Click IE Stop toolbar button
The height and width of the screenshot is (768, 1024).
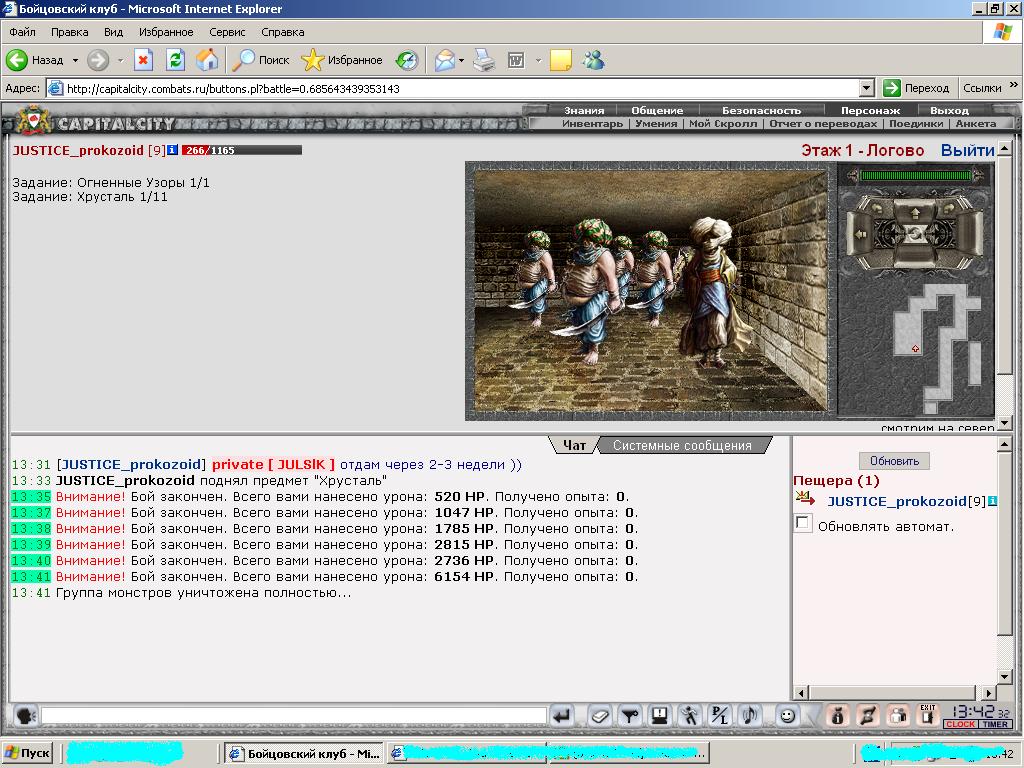(x=143, y=60)
